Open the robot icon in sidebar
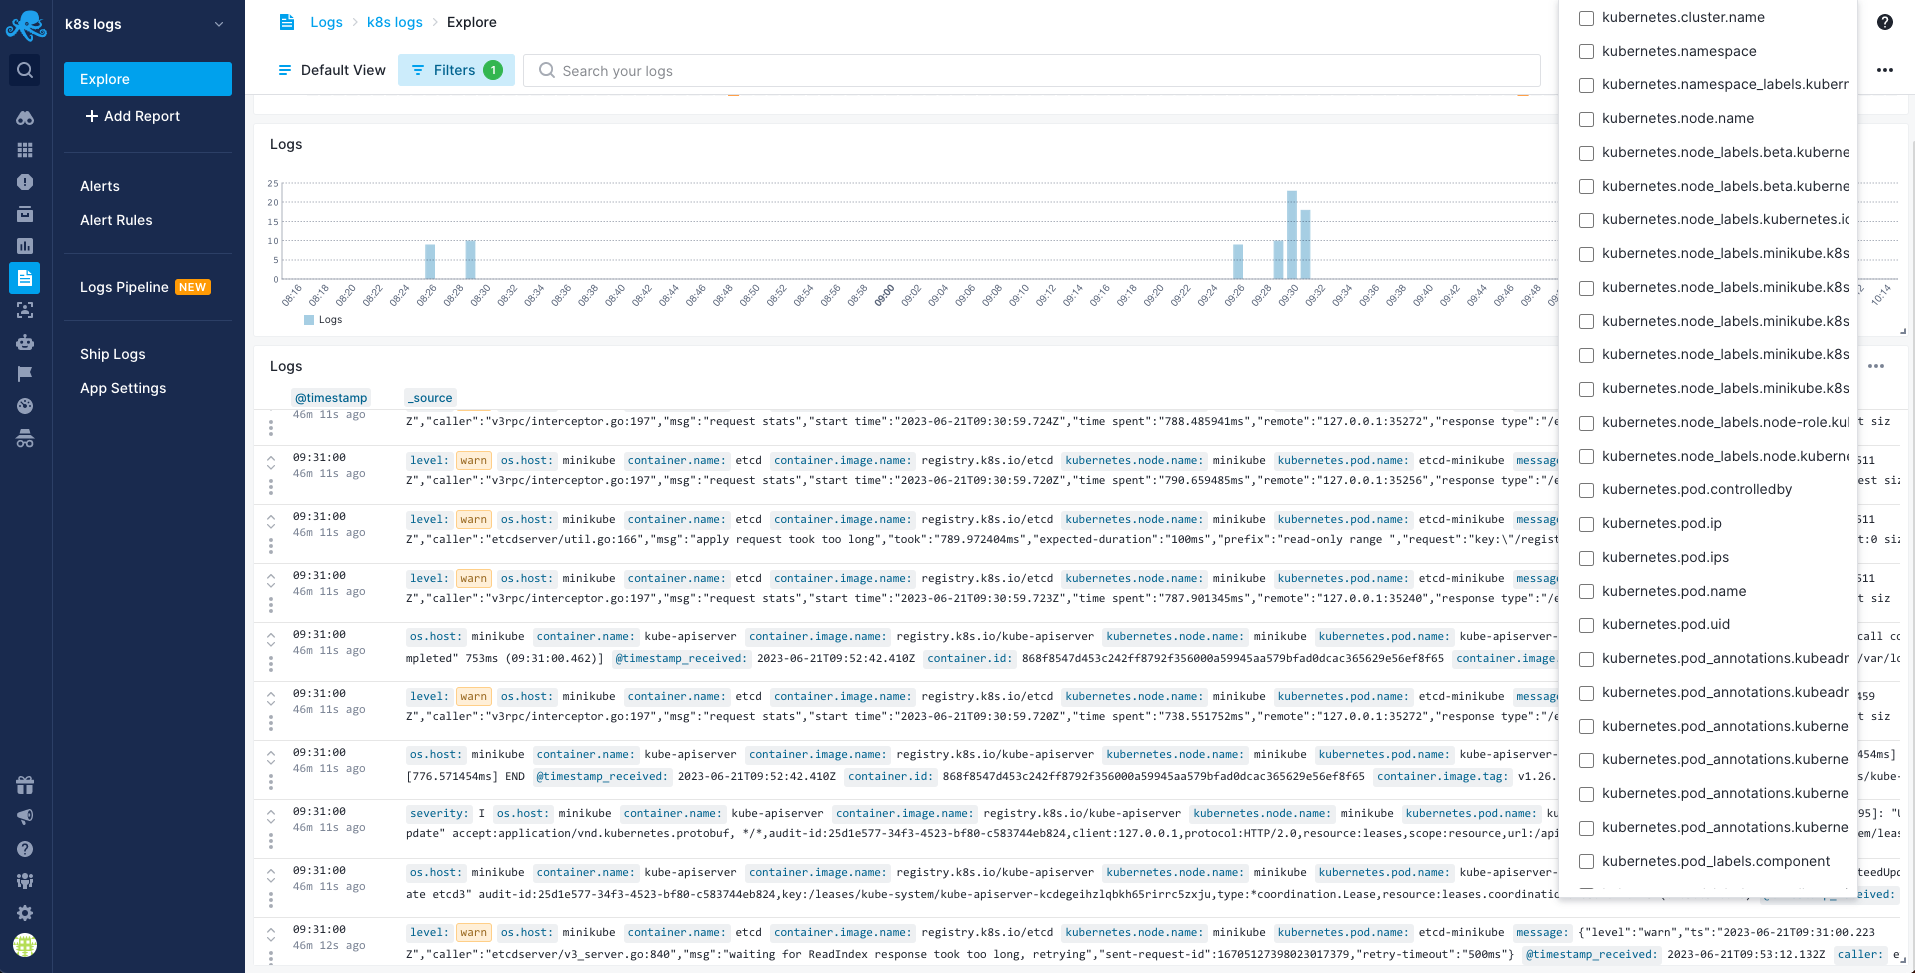The width and height of the screenshot is (1915, 973). tap(25, 342)
